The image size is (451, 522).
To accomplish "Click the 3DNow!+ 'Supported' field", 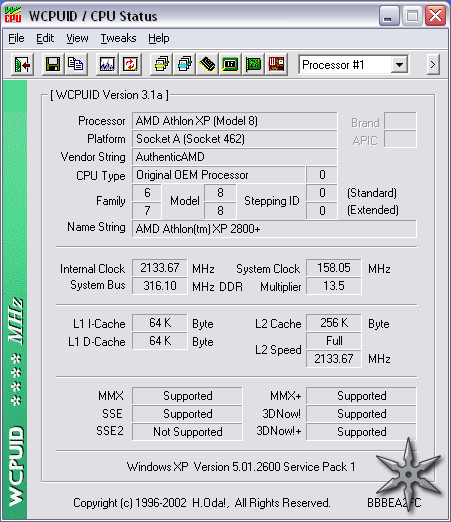I will 361,432.
